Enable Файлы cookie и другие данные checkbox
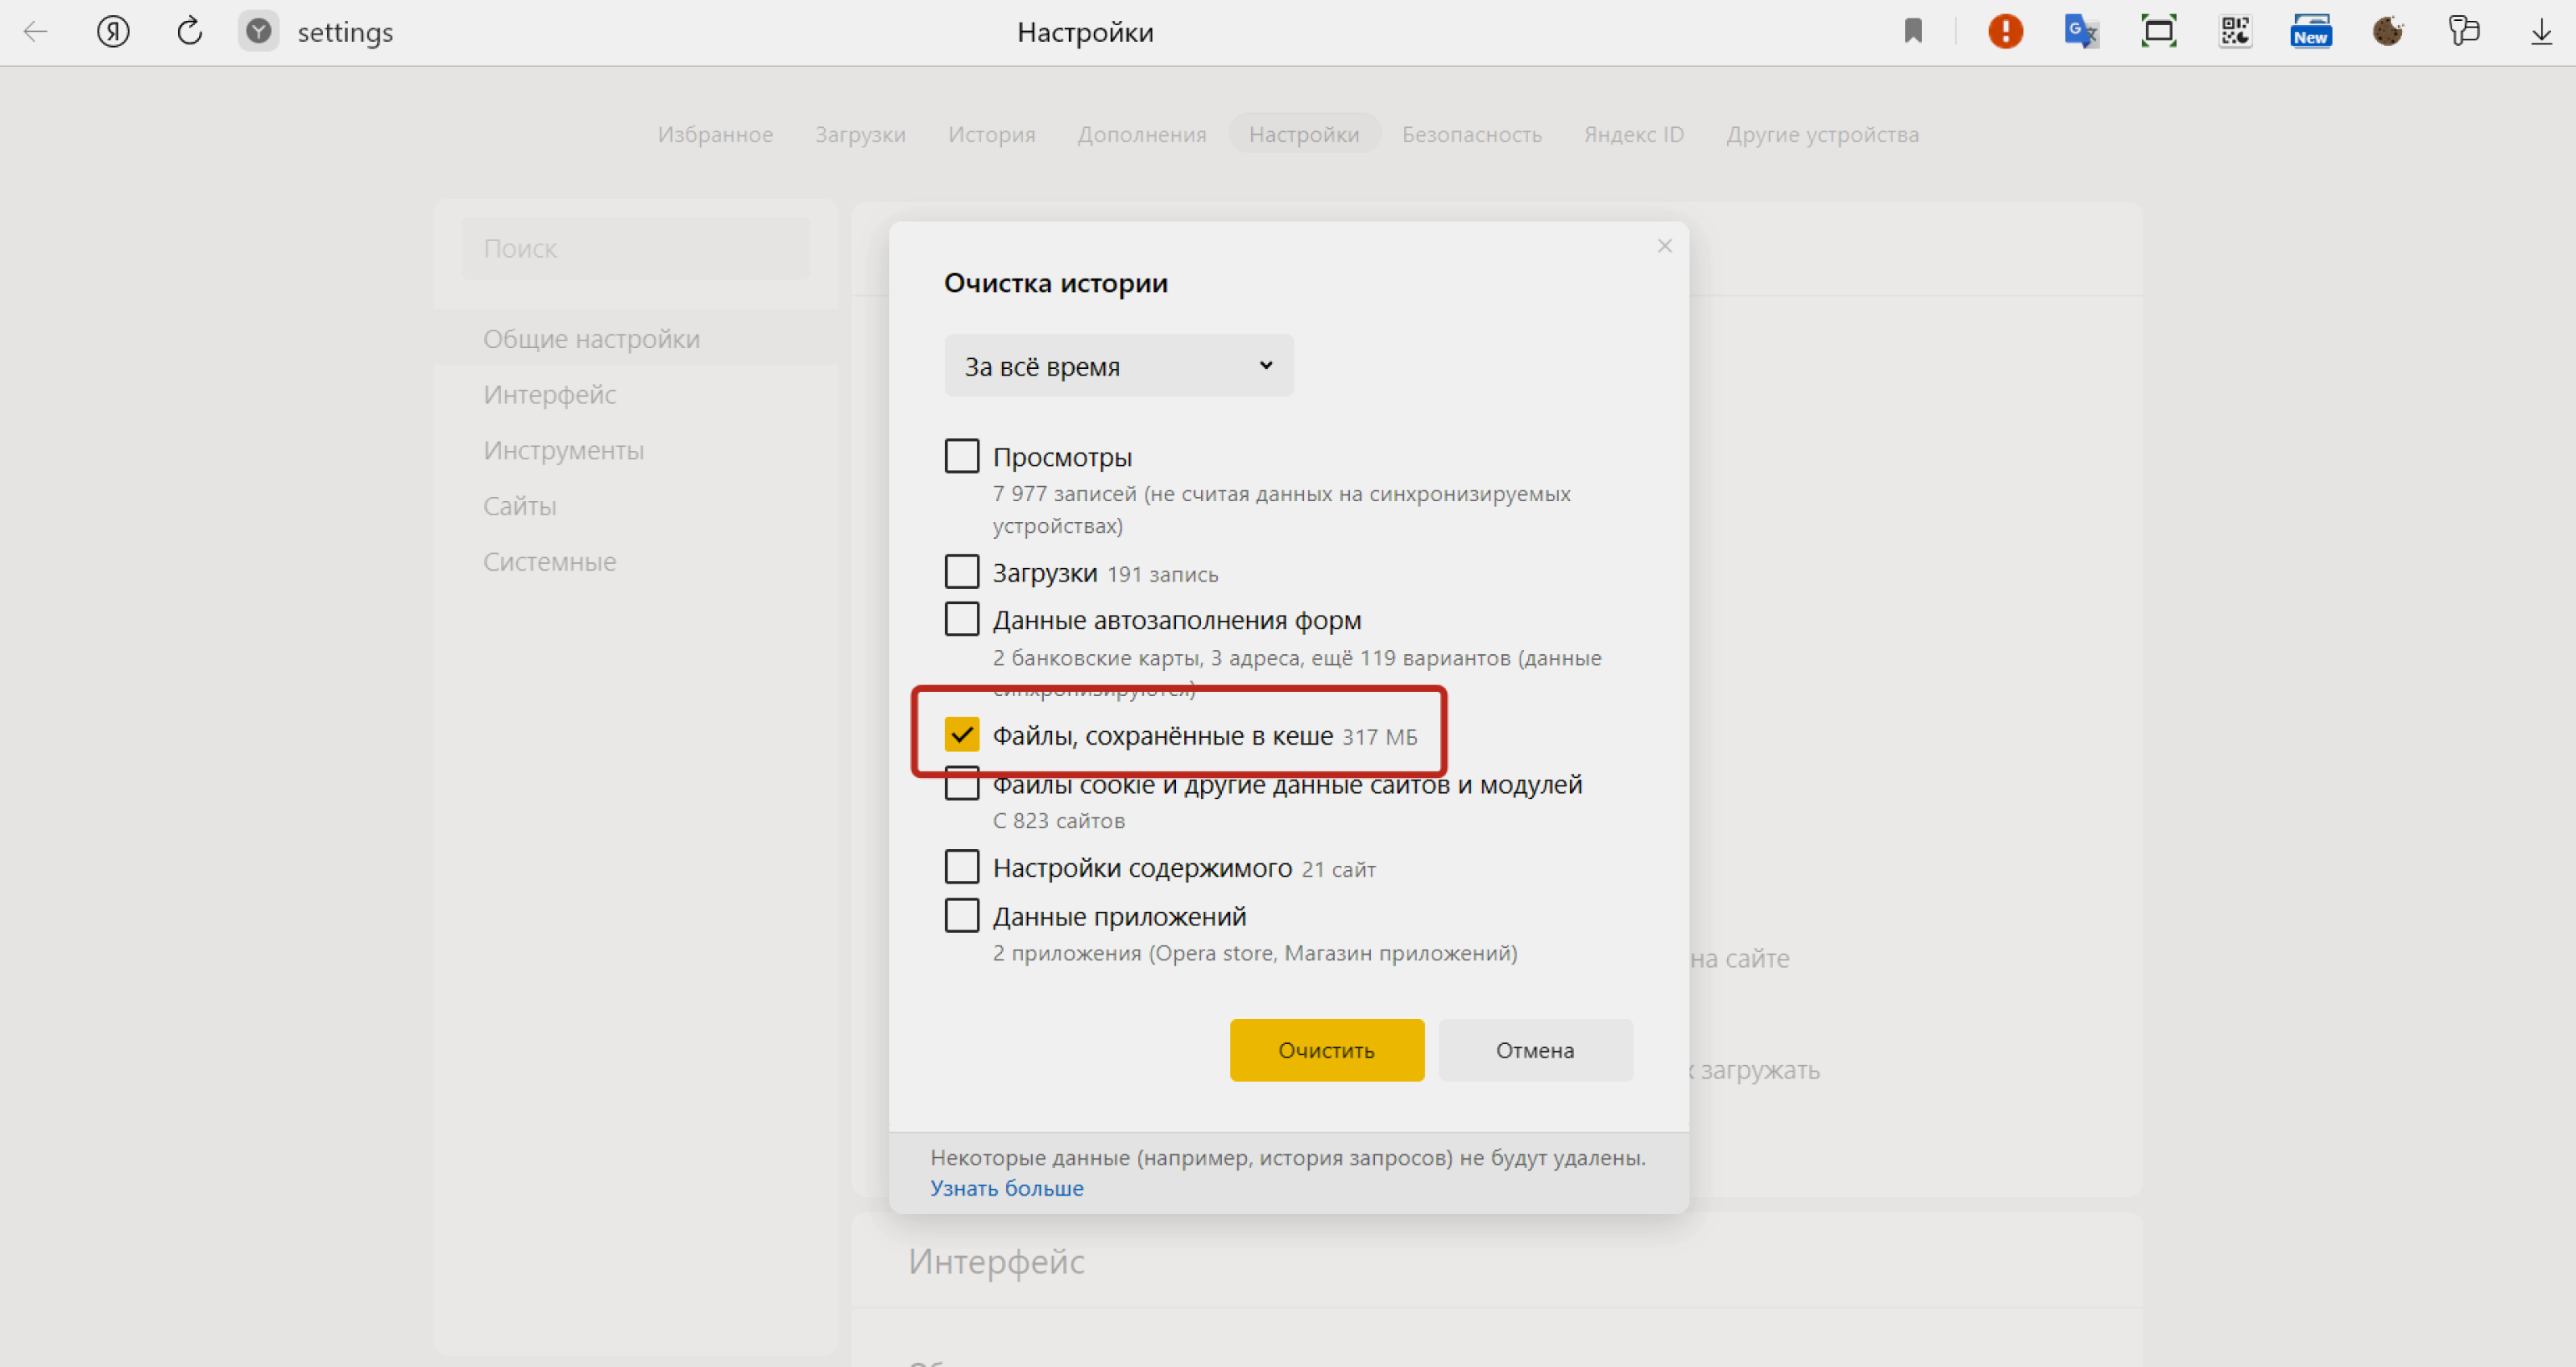 (x=958, y=782)
